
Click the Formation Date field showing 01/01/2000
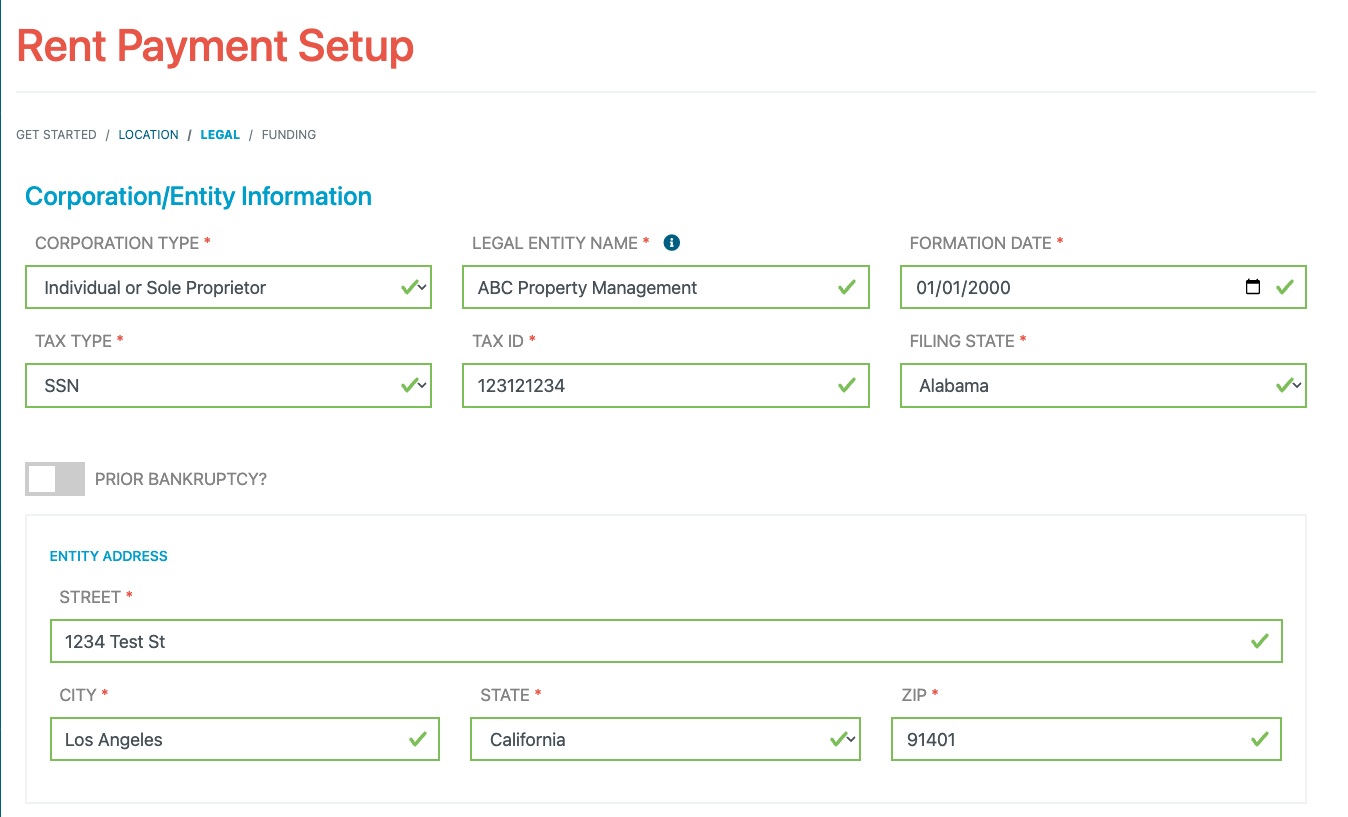pos(1103,287)
